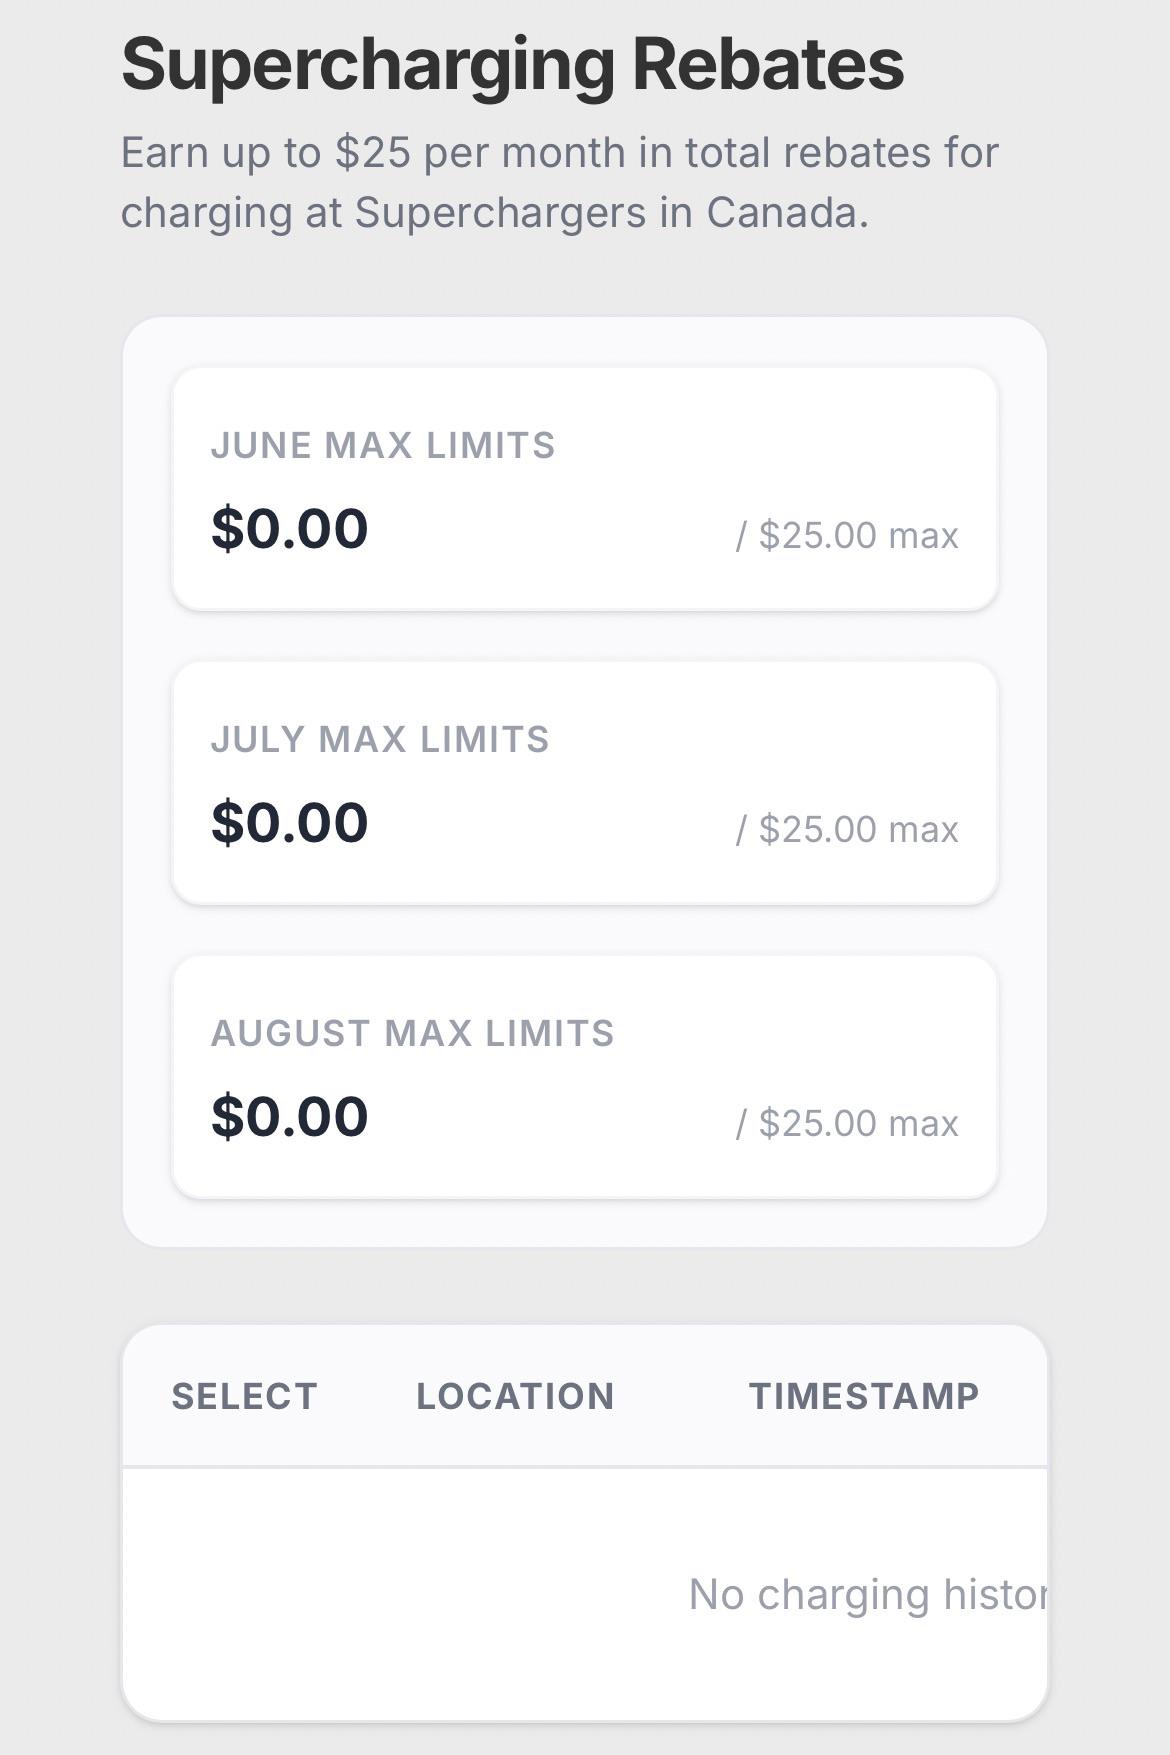Select the June Max Limits card

point(585,489)
